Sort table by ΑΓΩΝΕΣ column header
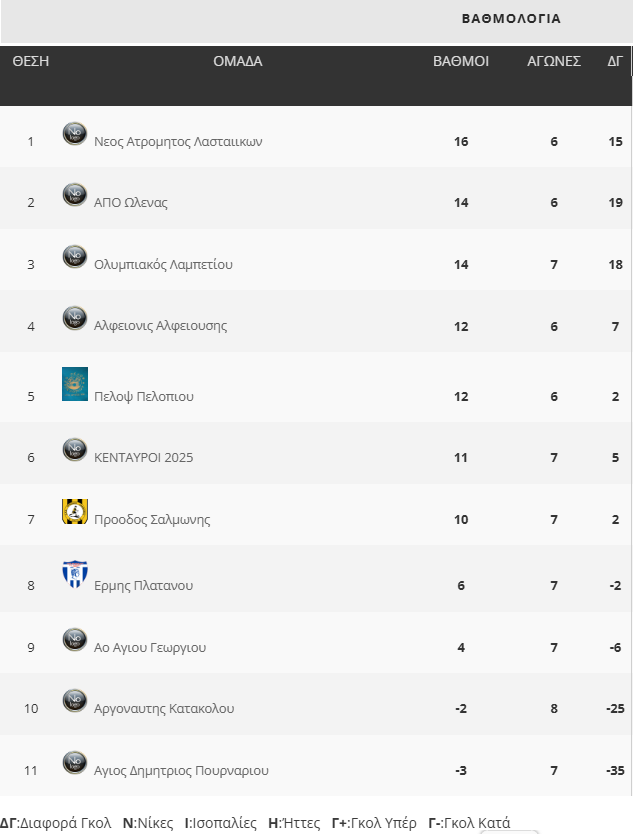The image size is (633, 834). pos(554,61)
